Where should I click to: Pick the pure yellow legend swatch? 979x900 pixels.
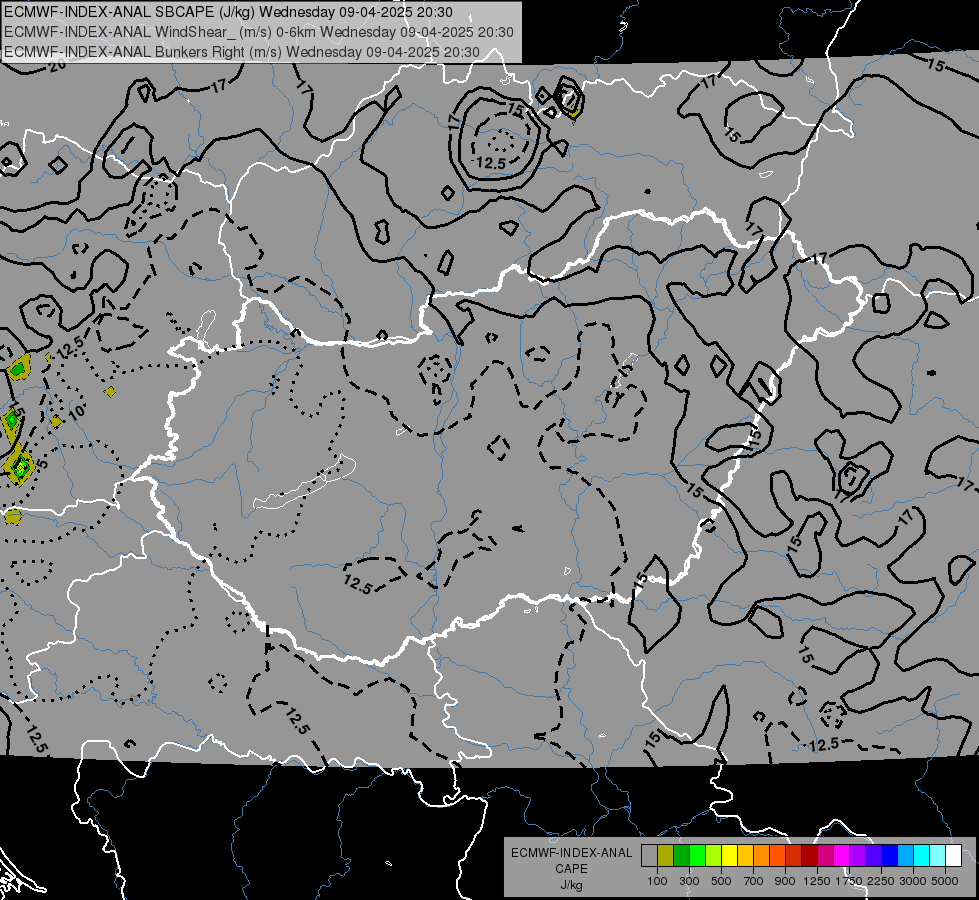pyautogui.click(x=729, y=855)
